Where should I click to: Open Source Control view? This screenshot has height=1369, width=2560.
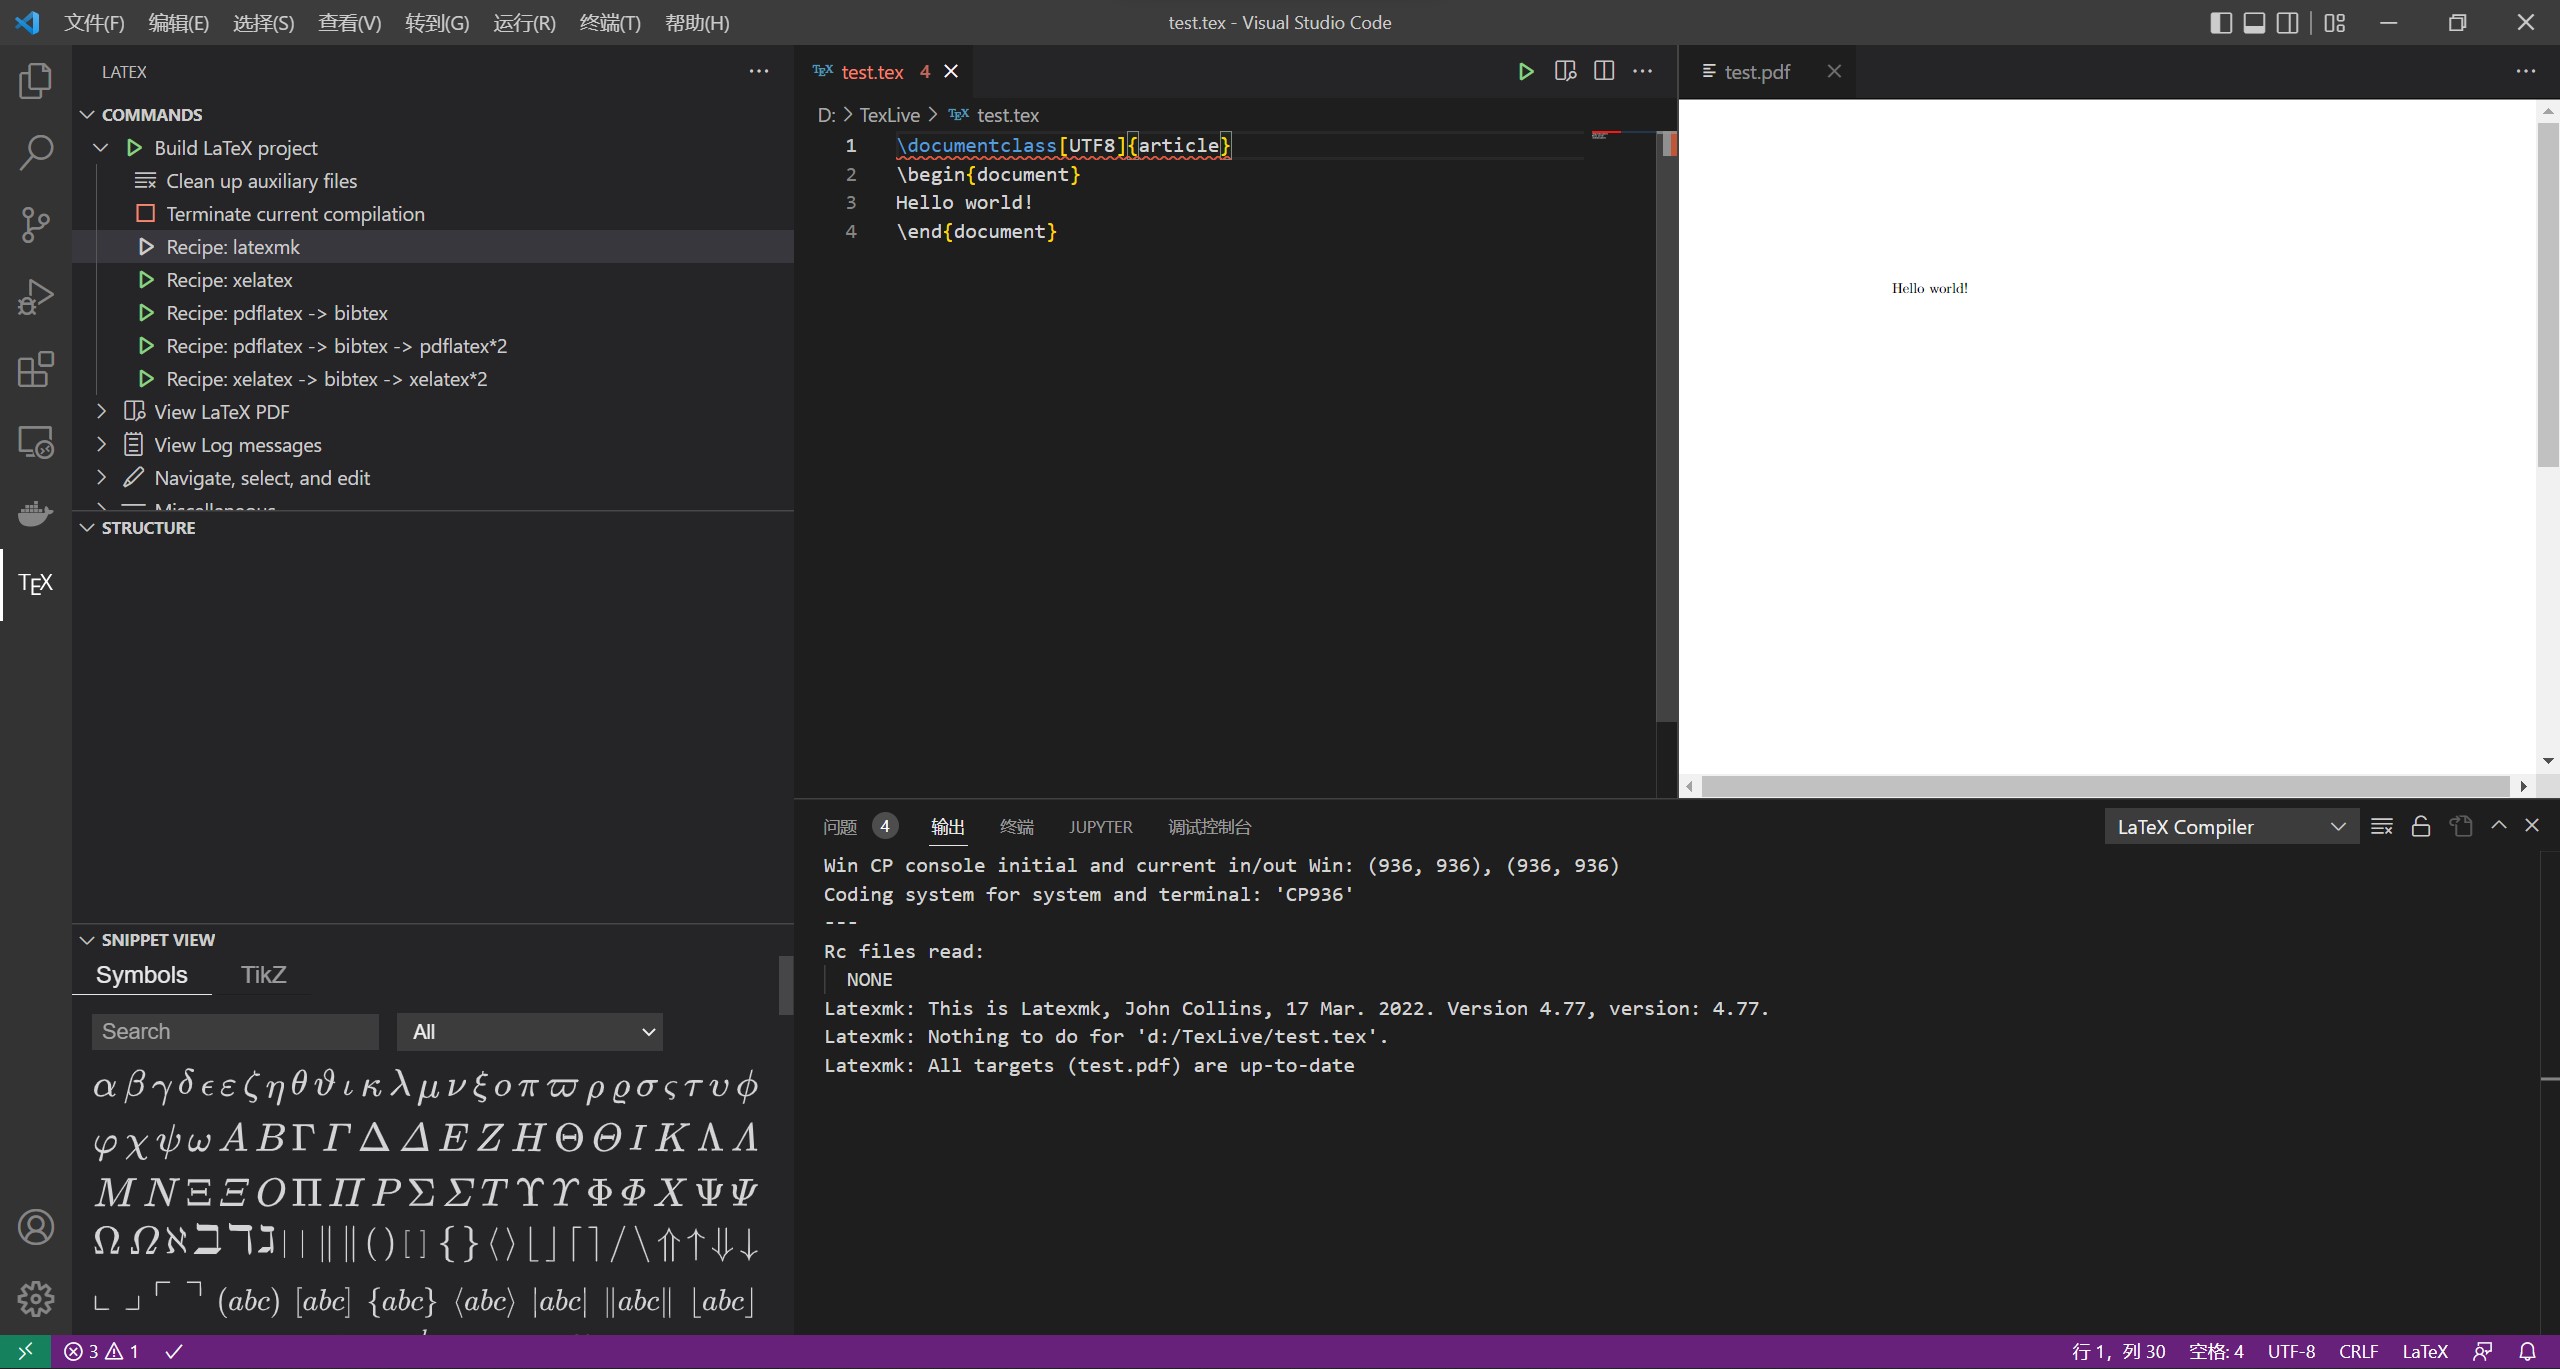36,225
